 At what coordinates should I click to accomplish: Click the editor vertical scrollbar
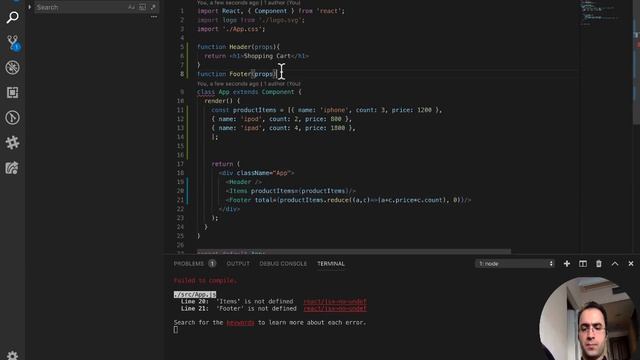(636, 62)
